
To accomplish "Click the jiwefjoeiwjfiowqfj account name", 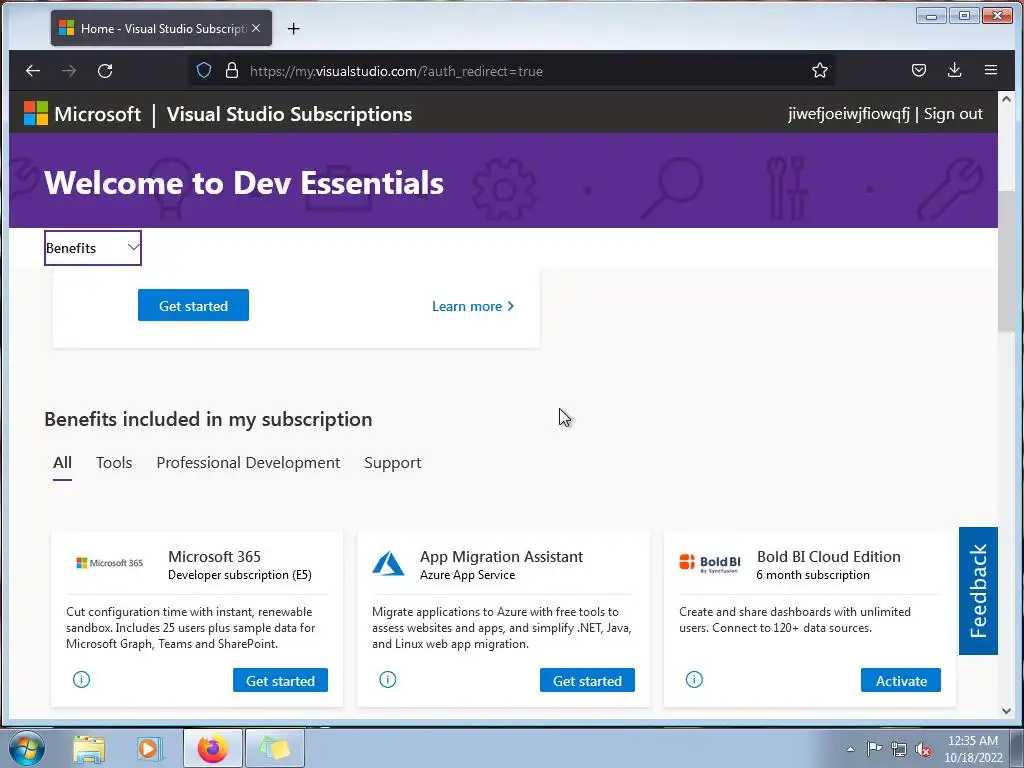I will coord(848,114).
